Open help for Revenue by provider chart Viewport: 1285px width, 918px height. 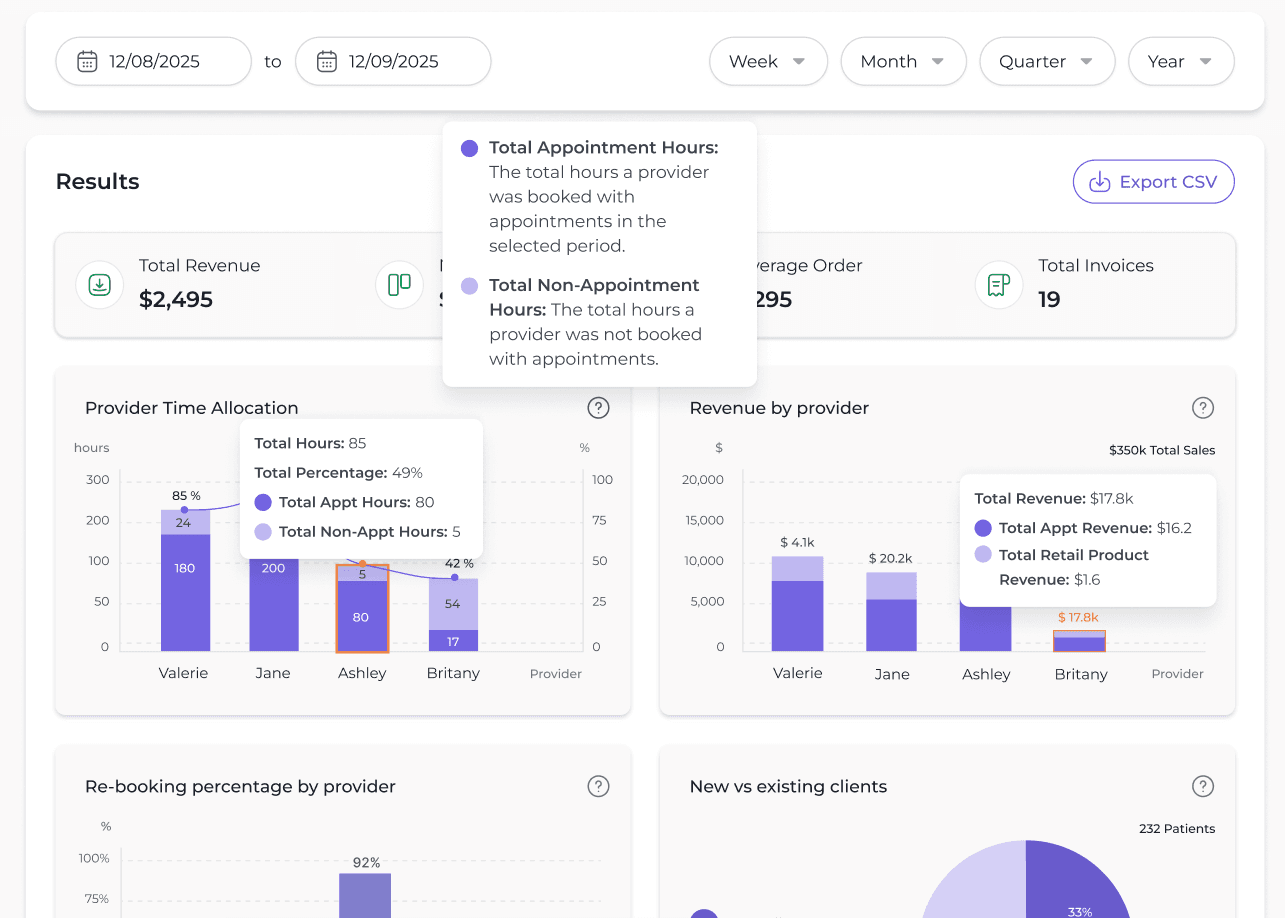coord(1203,407)
